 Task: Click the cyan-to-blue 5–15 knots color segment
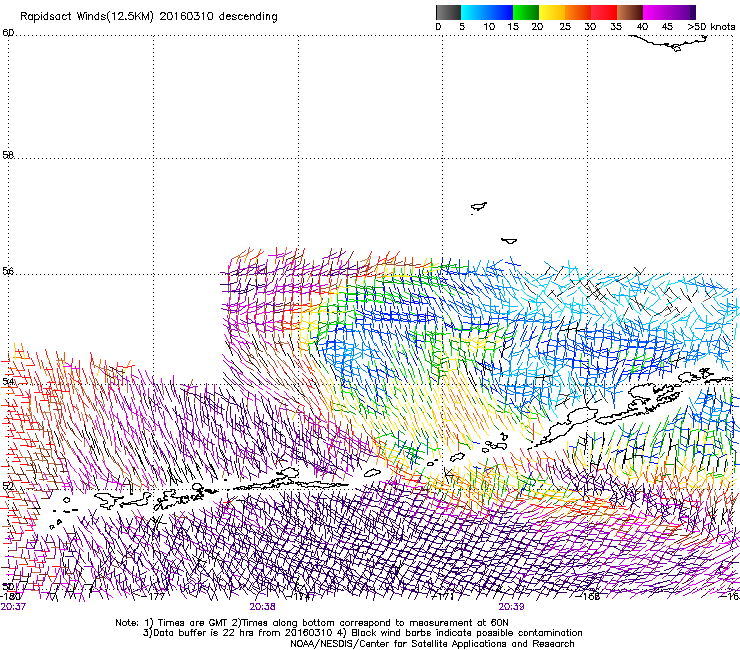point(487,12)
